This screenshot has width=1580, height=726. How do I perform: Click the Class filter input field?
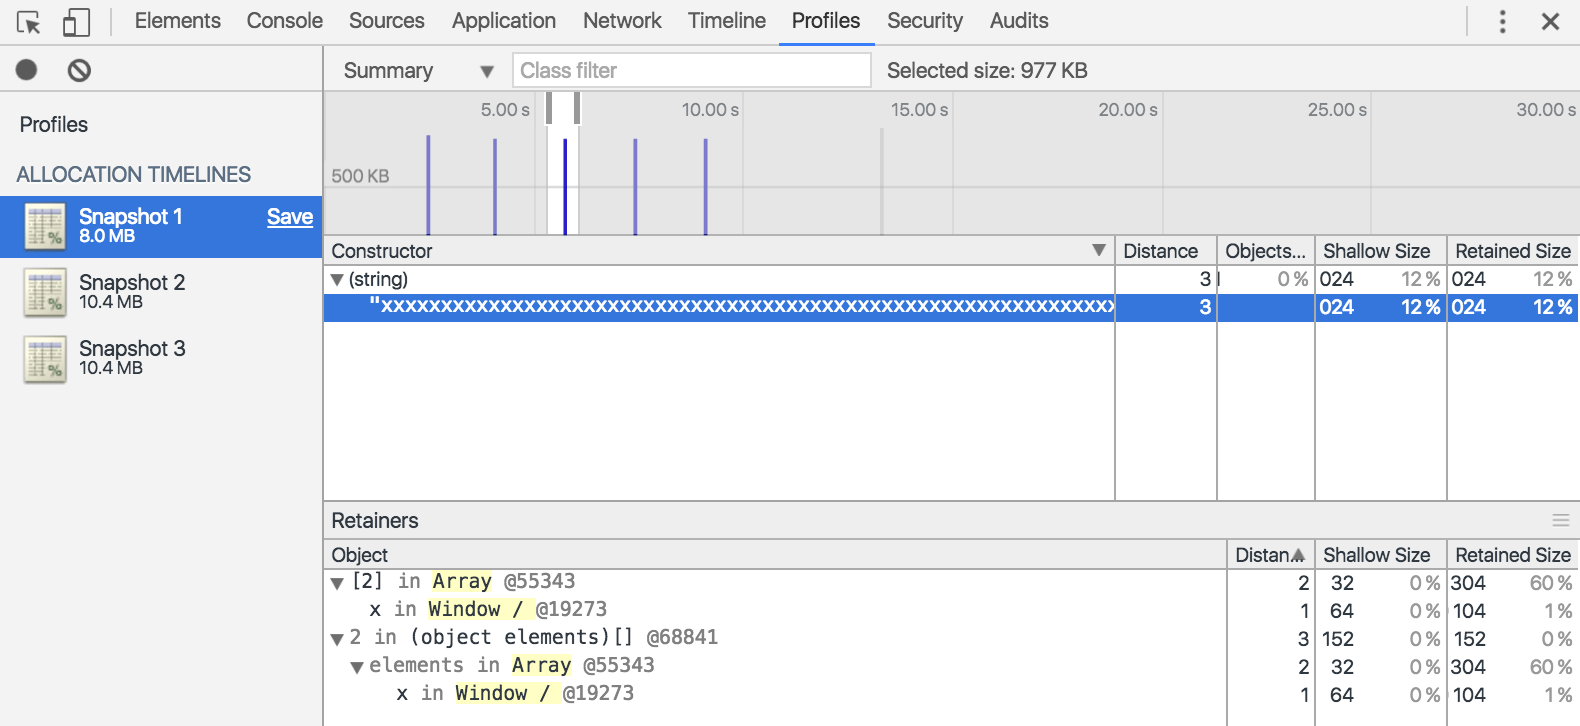click(x=691, y=71)
